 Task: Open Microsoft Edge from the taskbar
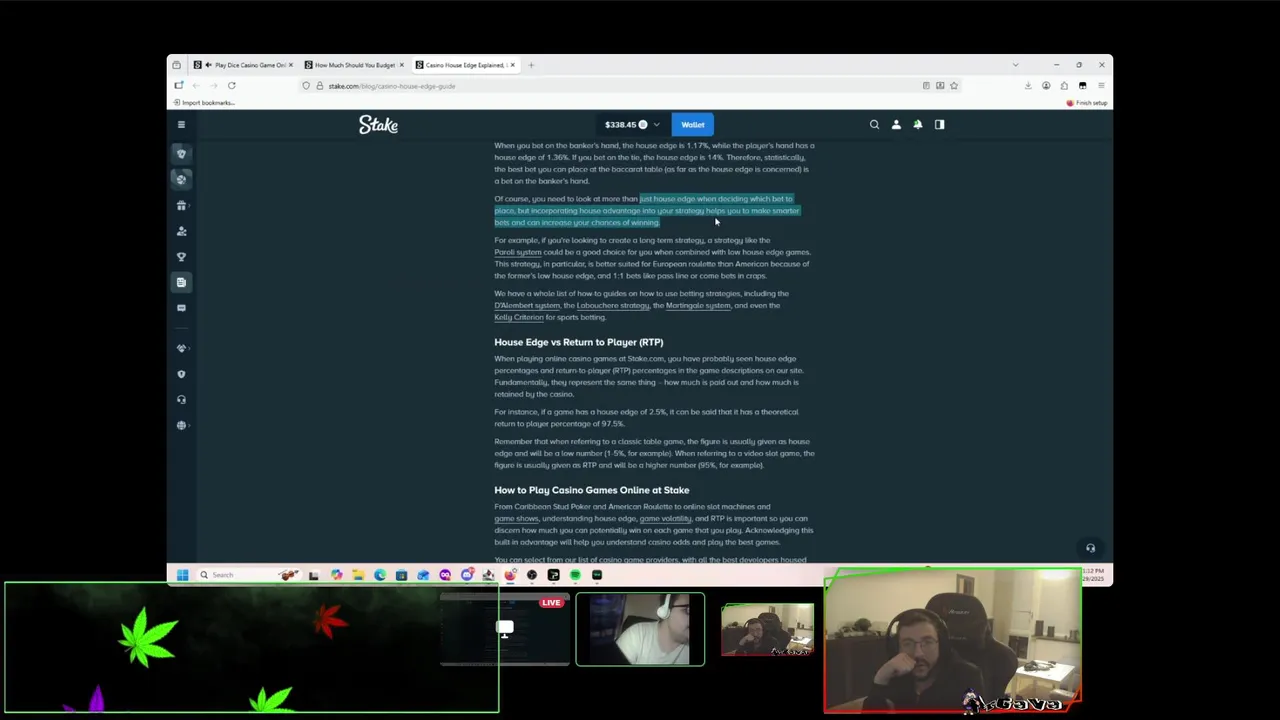click(380, 575)
